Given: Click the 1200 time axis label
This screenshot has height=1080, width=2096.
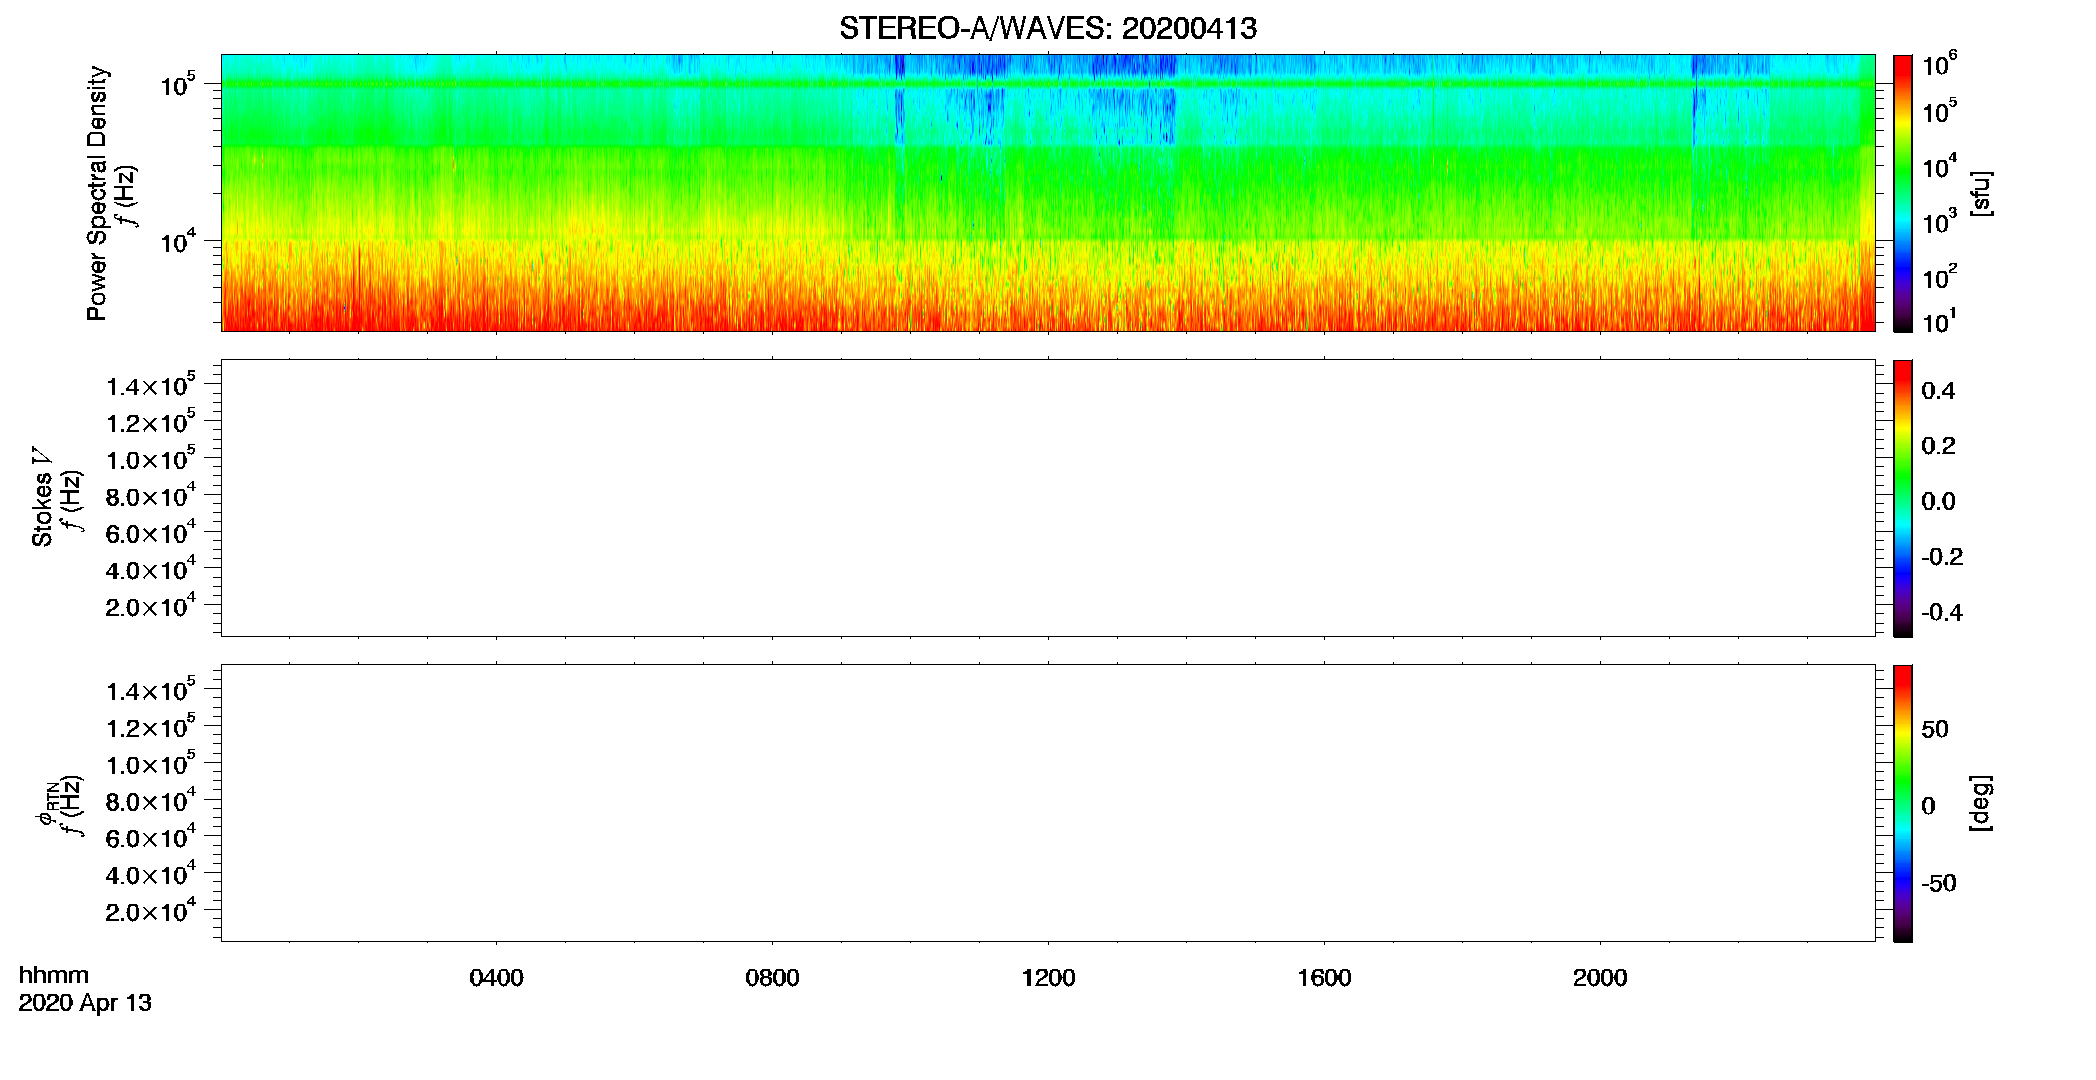Looking at the screenshot, I should coord(1048,978).
